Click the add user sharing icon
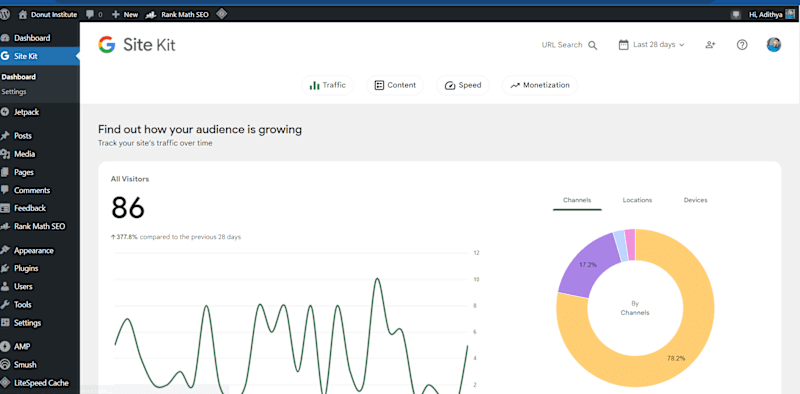 pyautogui.click(x=710, y=45)
